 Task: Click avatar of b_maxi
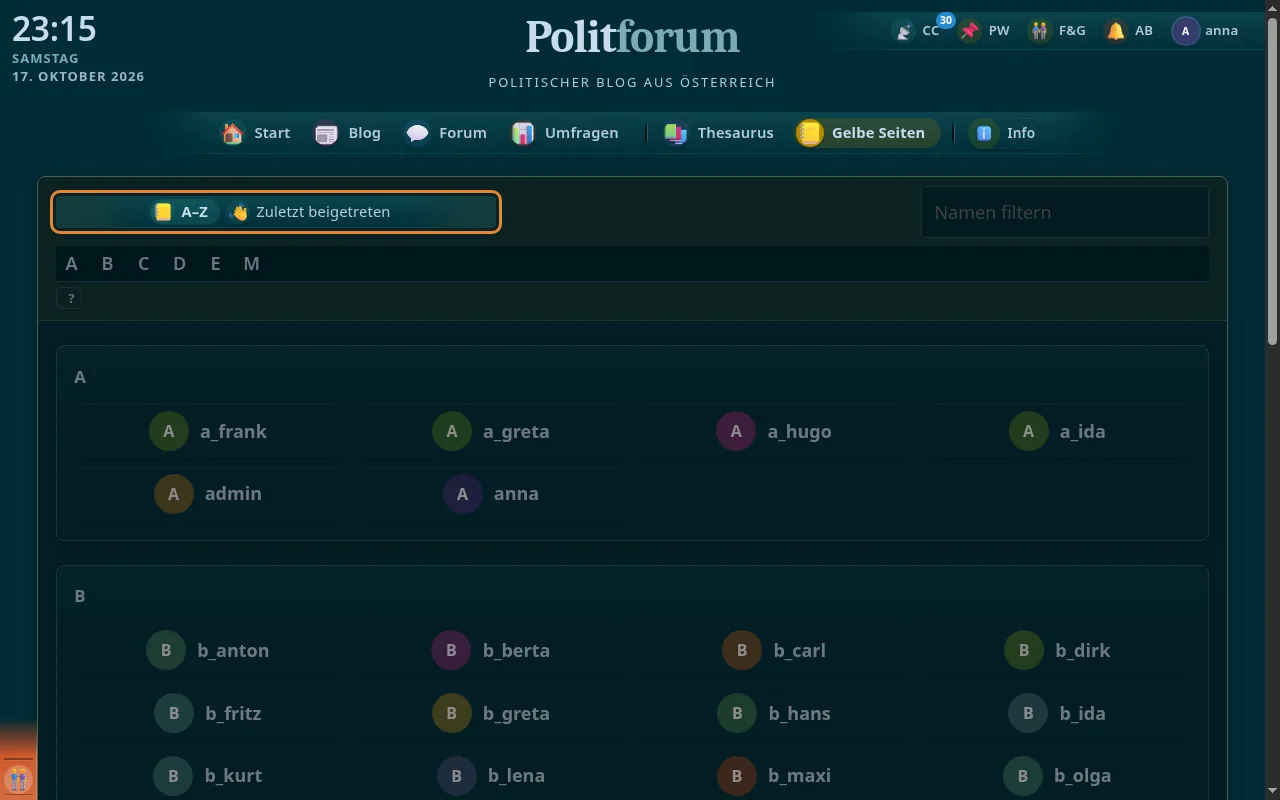pos(737,775)
